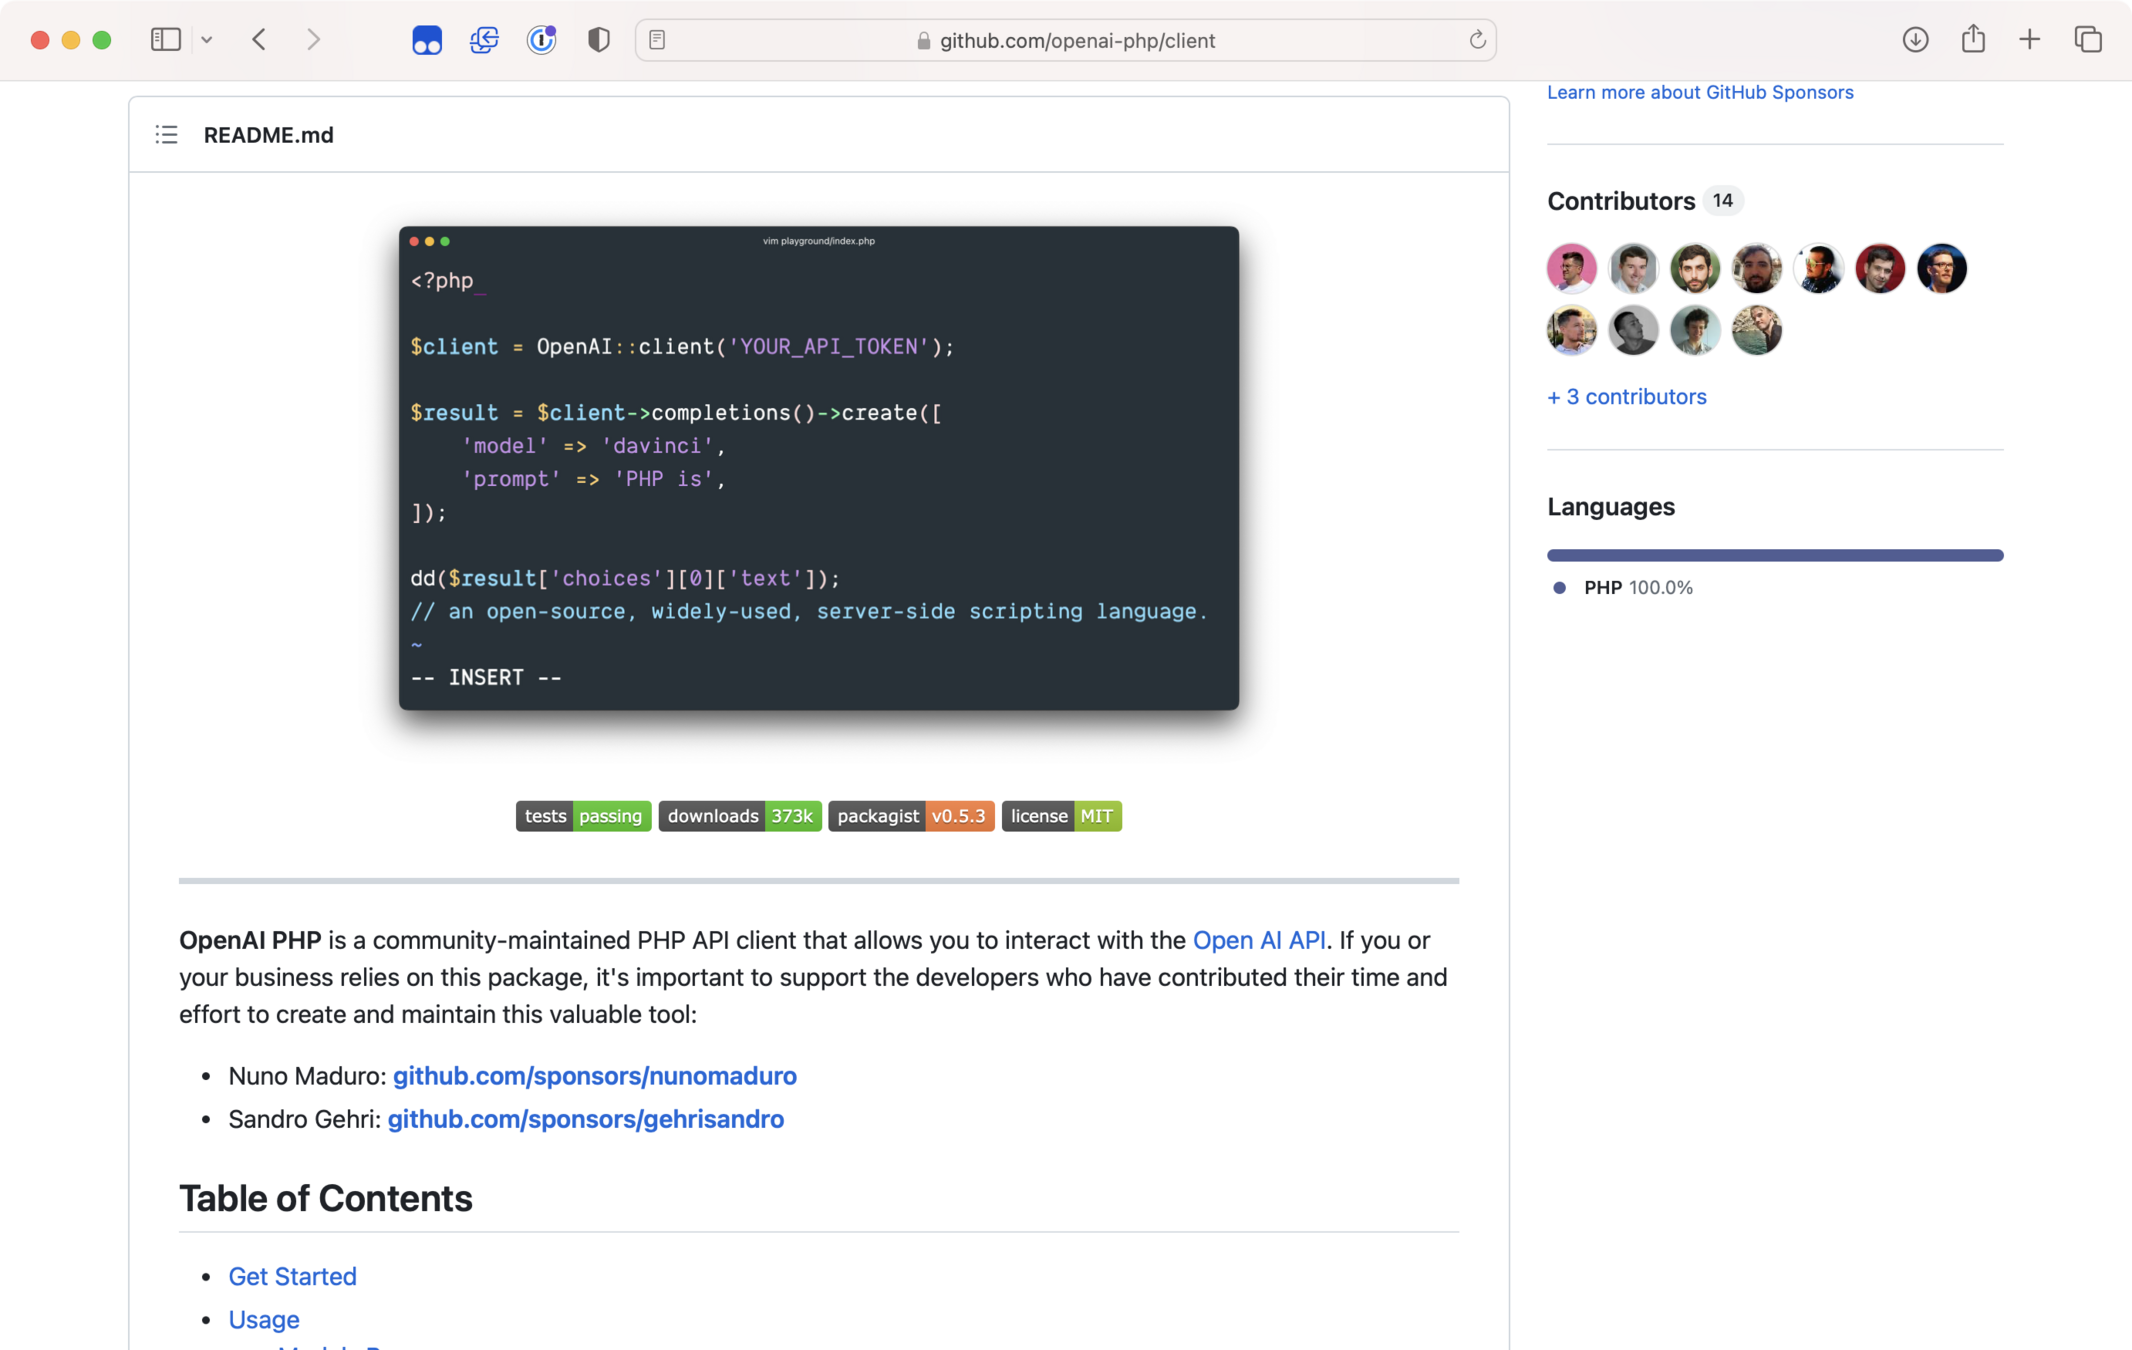Open the first contributor avatar
This screenshot has height=1350, width=2132.
pyautogui.click(x=1571, y=268)
